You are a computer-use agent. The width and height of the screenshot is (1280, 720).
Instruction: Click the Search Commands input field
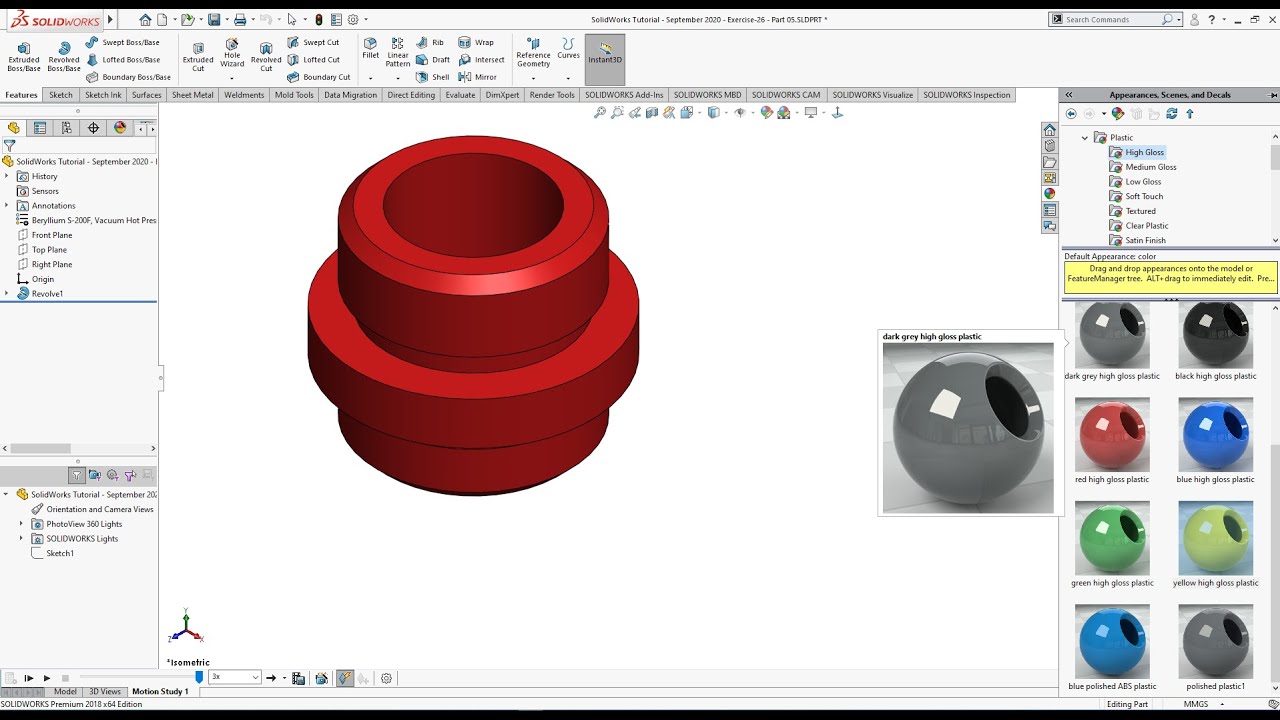coord(1112,19)
